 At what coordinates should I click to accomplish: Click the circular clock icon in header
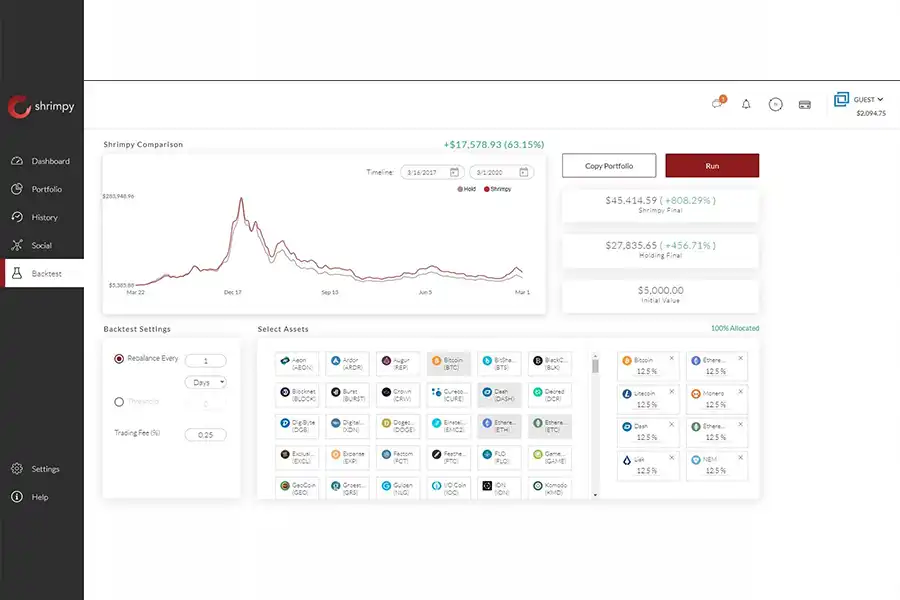tap(775, 104)
